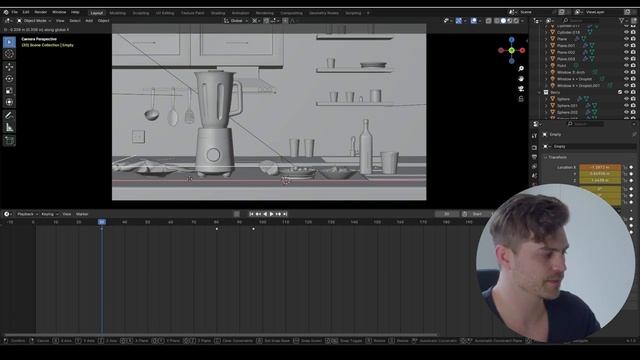Screen dimensions: 640x360
Task: Select the Move tool
Action: [x=9, y=67]
